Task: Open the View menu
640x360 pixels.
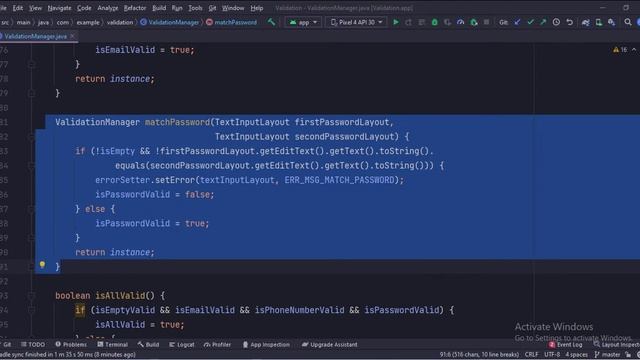Action: pyautogui.click(x=35, y=8)
